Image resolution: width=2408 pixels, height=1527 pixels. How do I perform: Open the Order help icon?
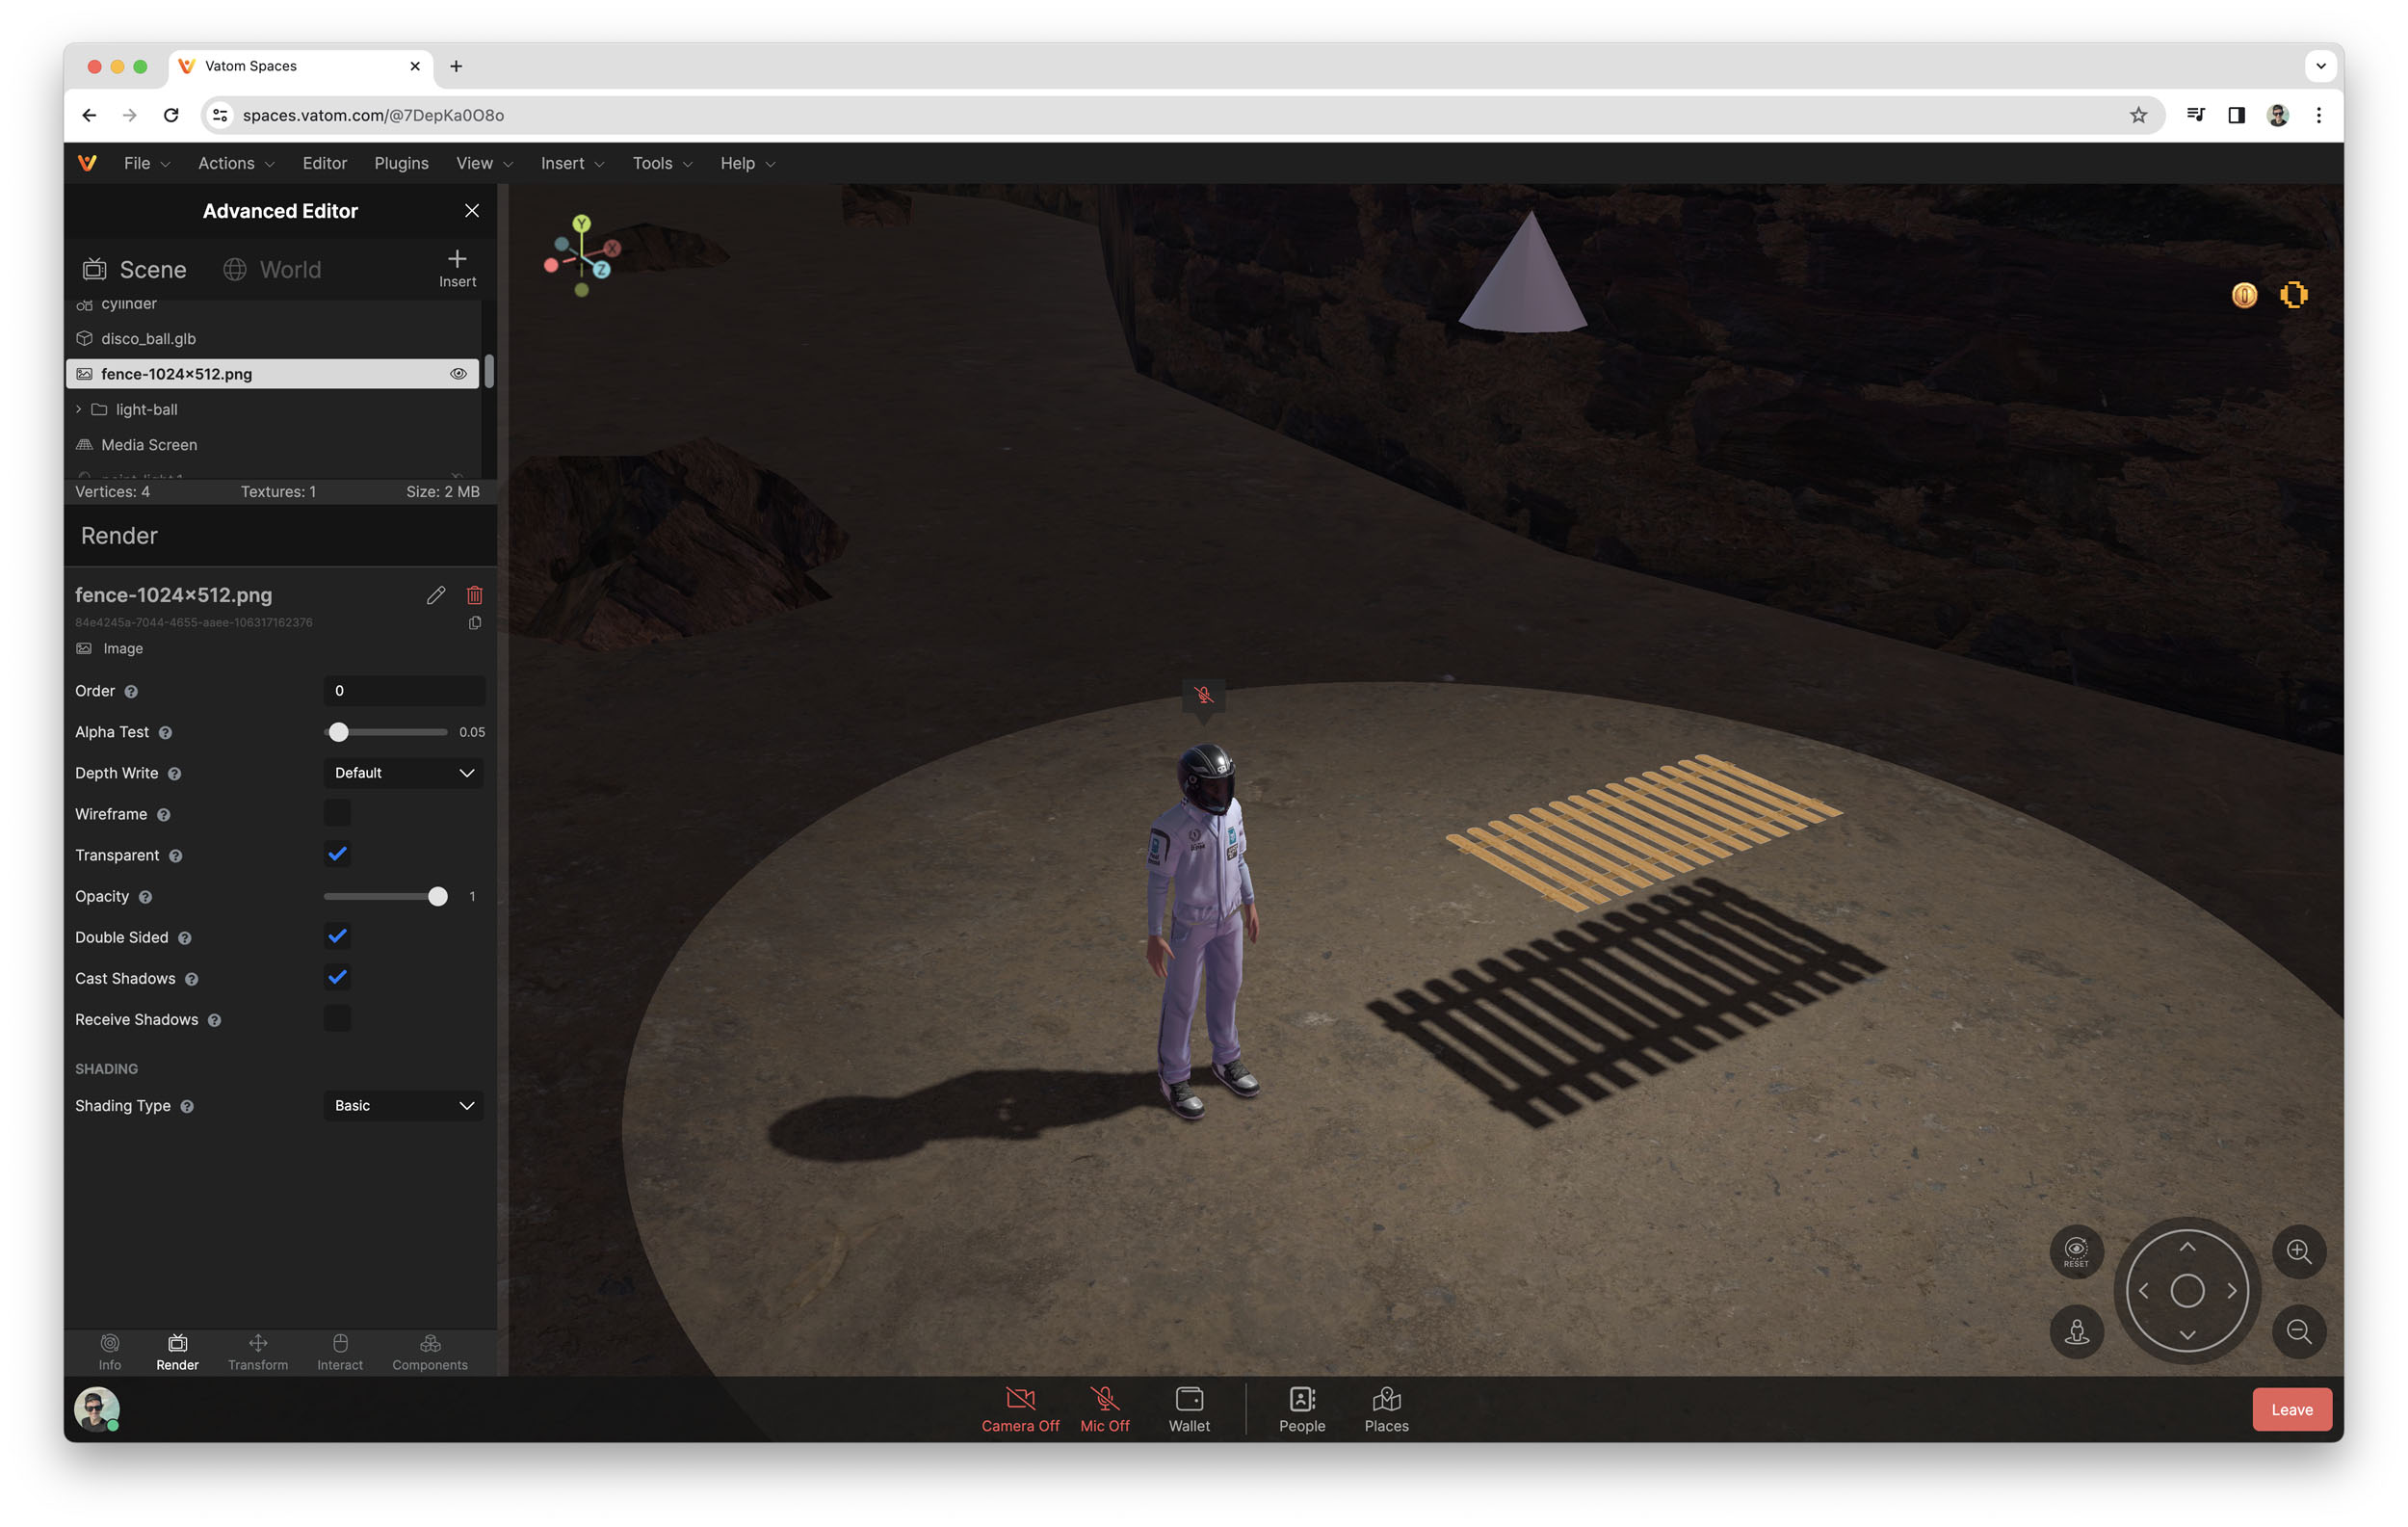(x=131, y=692)
